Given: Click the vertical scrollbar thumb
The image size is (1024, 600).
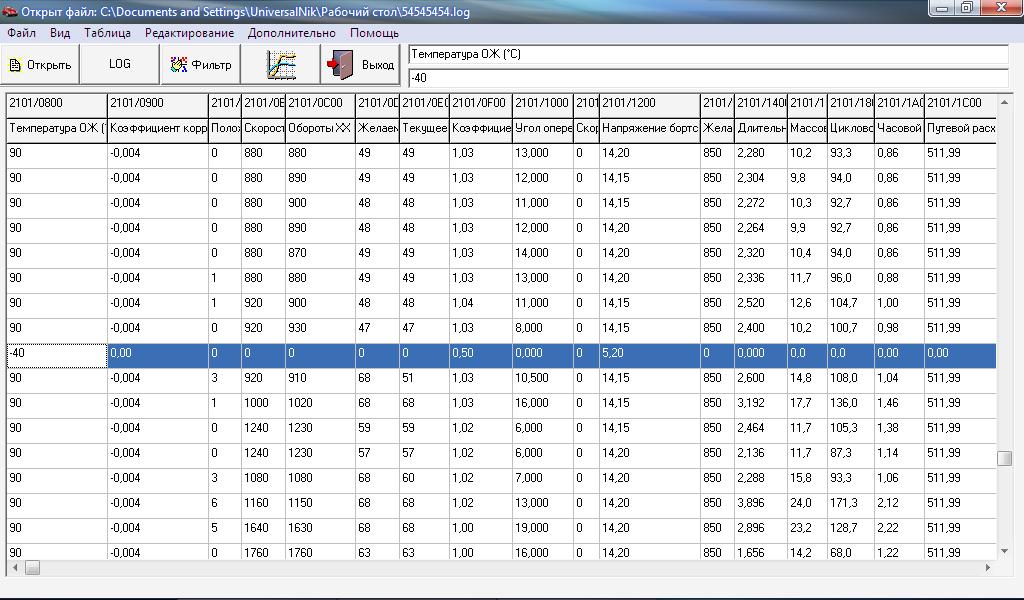Looking at the screenshot, I should click(1004, 458).
